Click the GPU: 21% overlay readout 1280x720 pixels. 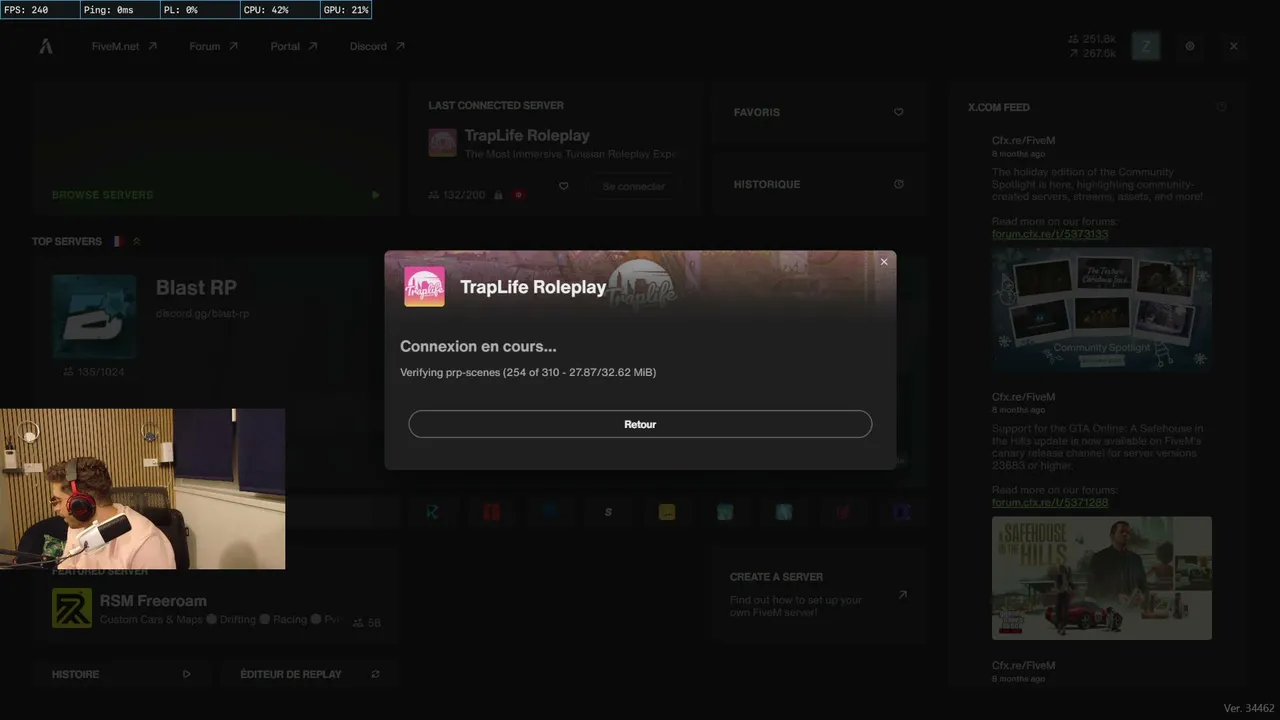(346, 10)
